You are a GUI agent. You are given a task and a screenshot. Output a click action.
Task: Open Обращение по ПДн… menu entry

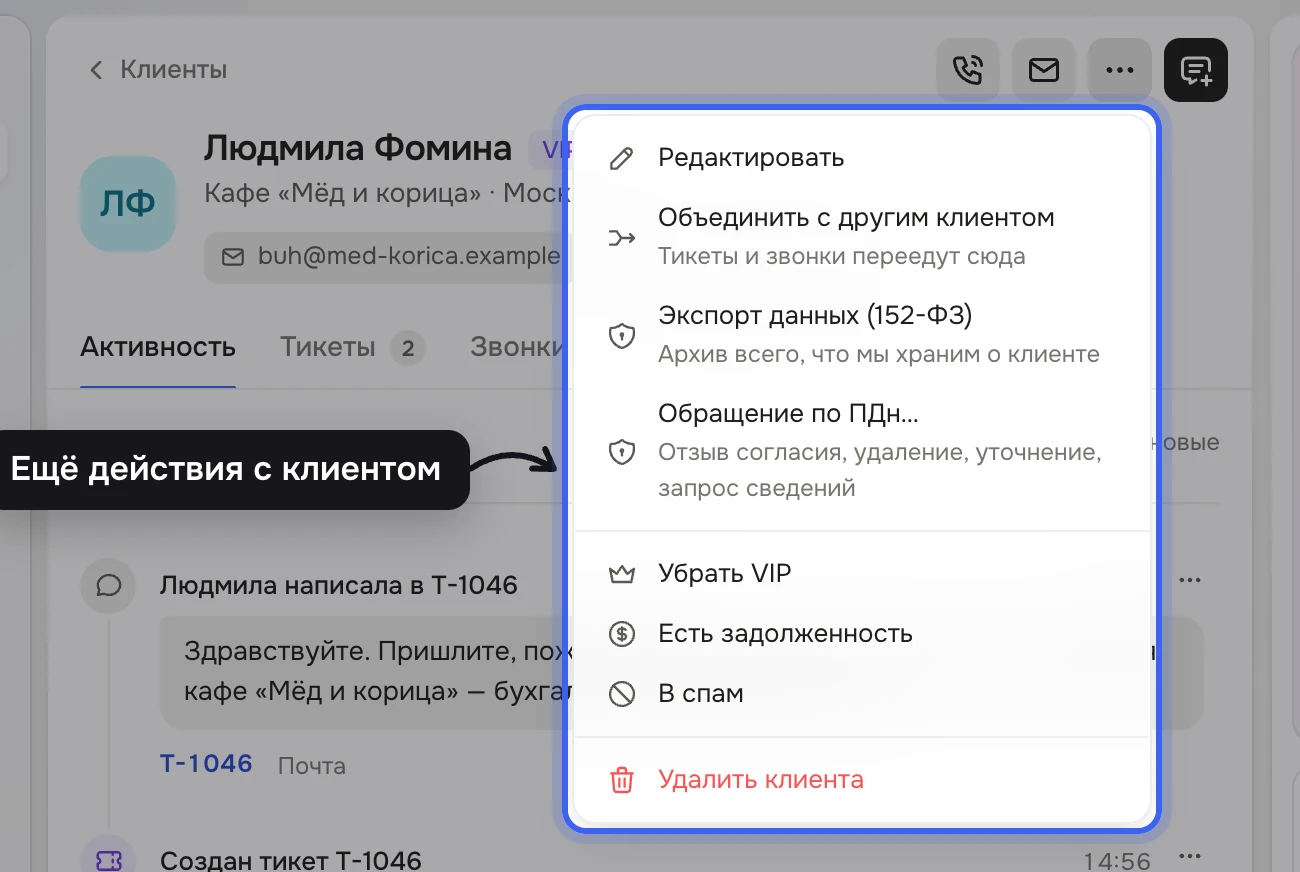pos(861,451)
